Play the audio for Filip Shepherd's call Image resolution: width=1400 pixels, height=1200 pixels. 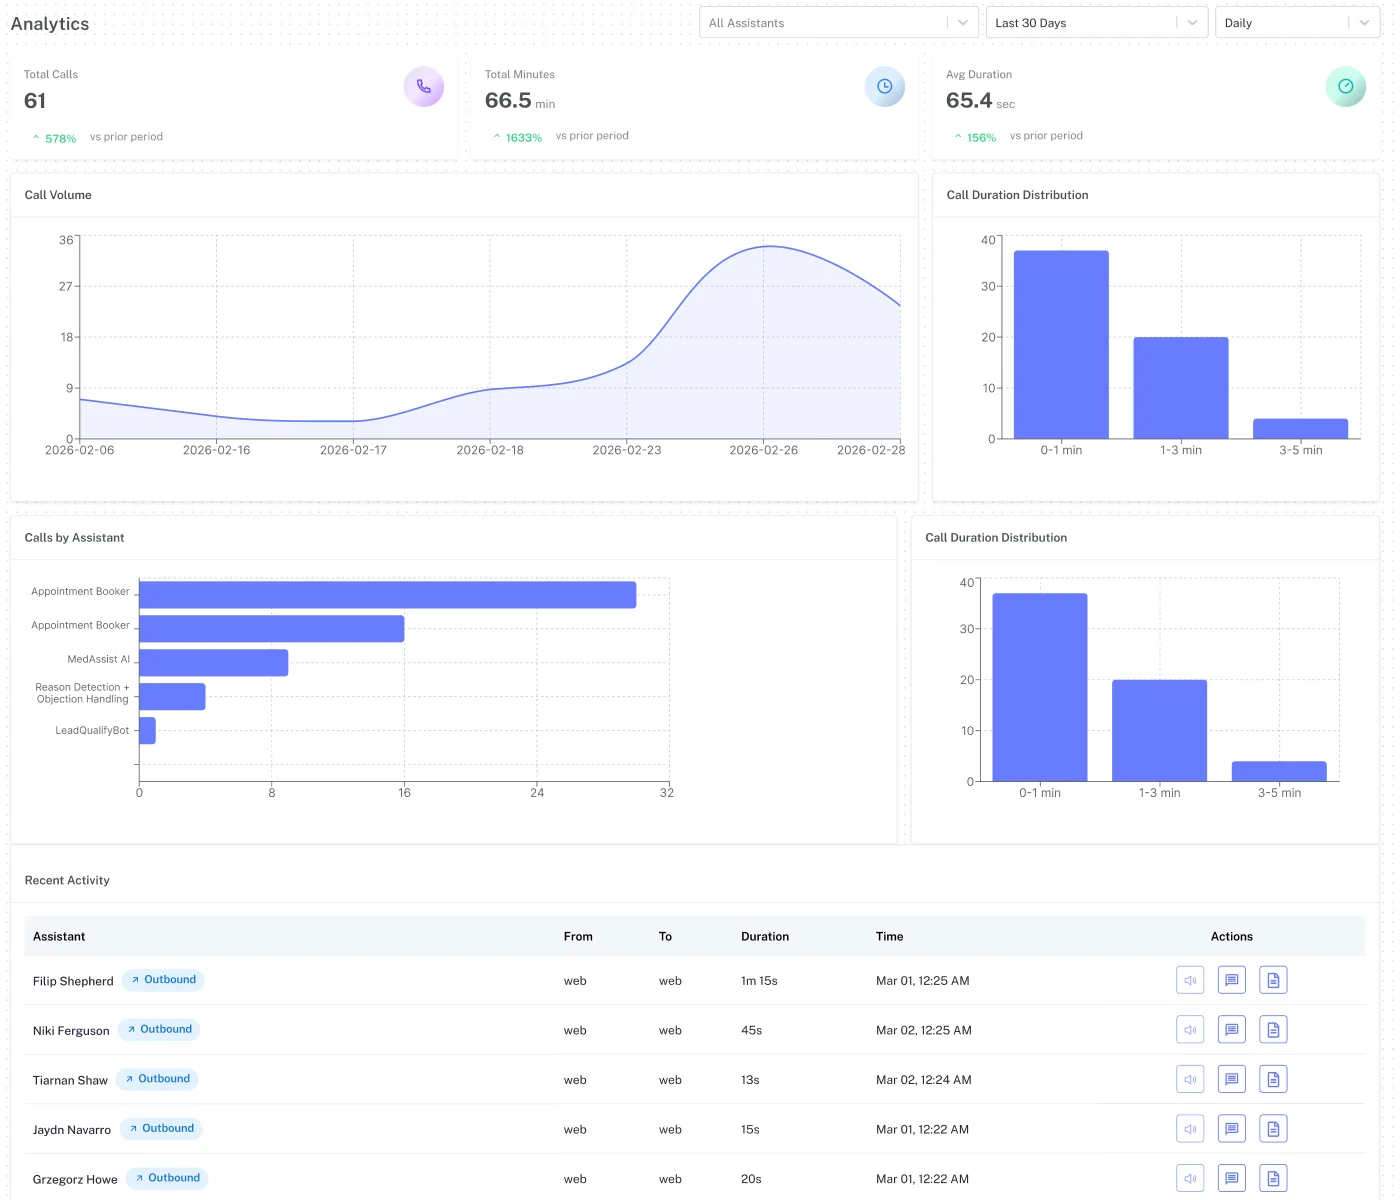tap(1190, 980)
